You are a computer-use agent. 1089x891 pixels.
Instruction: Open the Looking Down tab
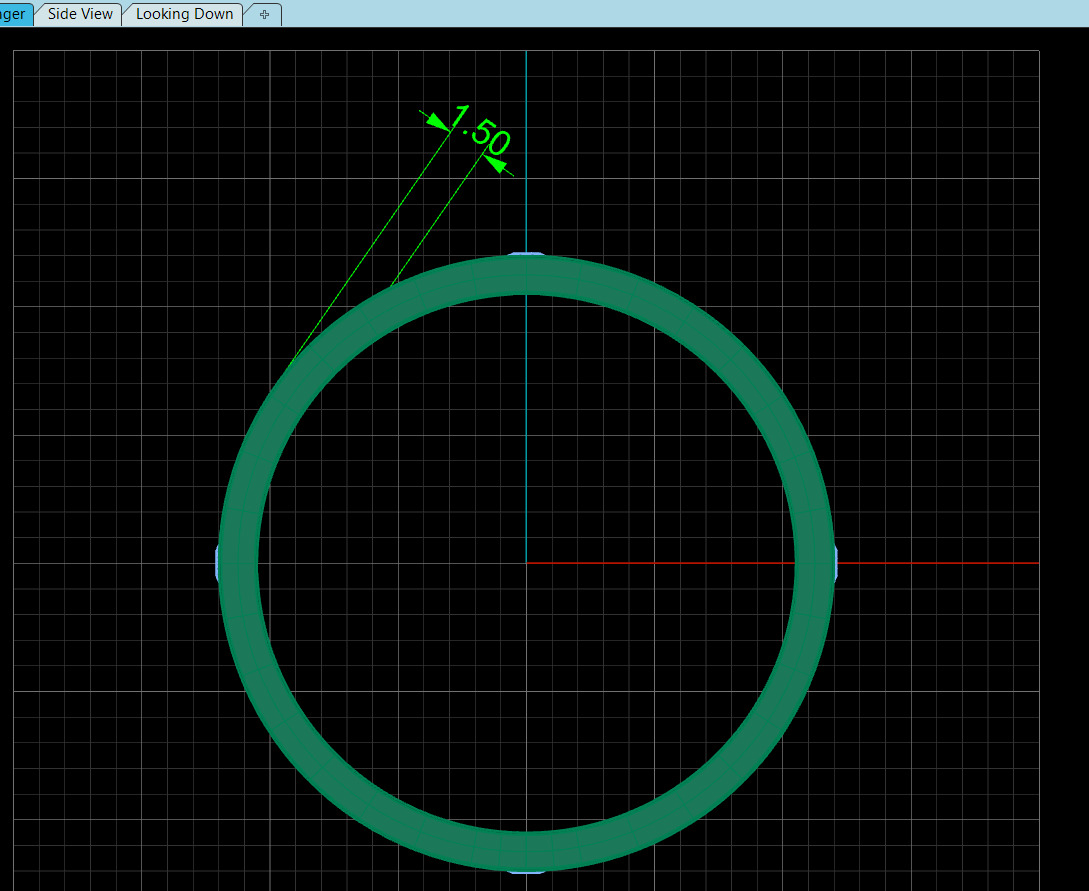184,14
